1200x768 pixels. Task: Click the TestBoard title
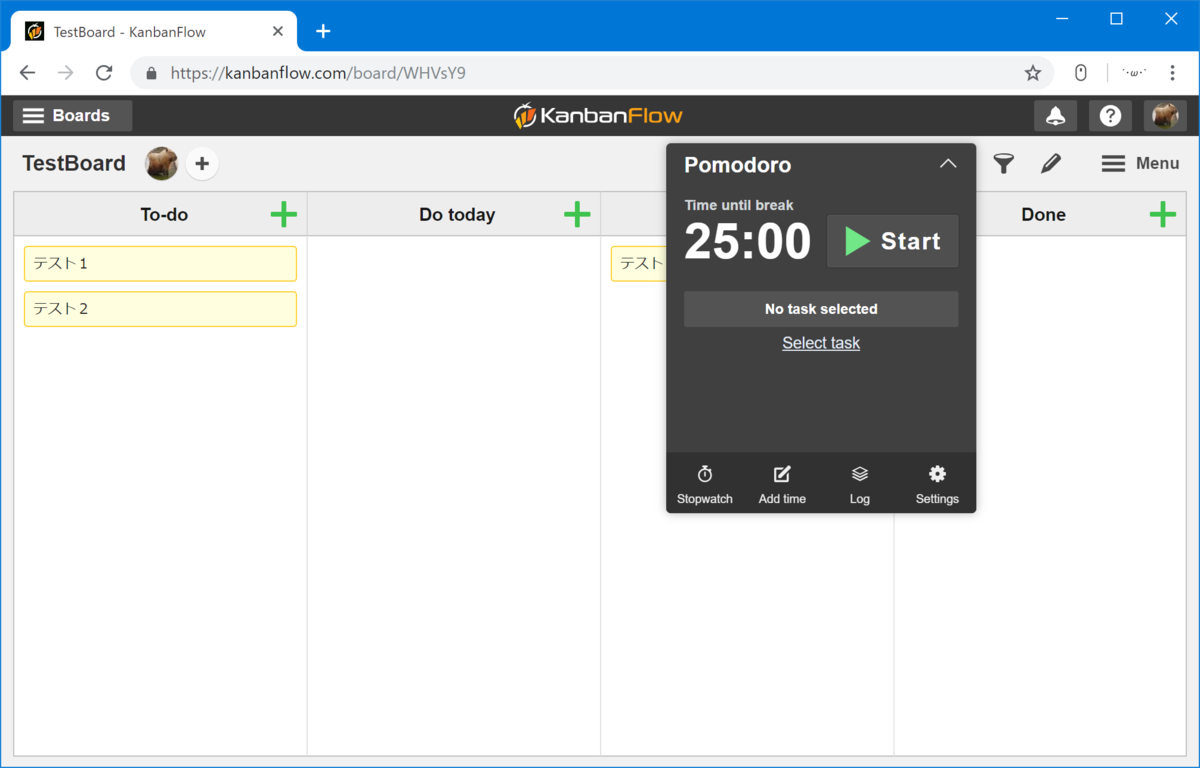(x=74, y=163)
